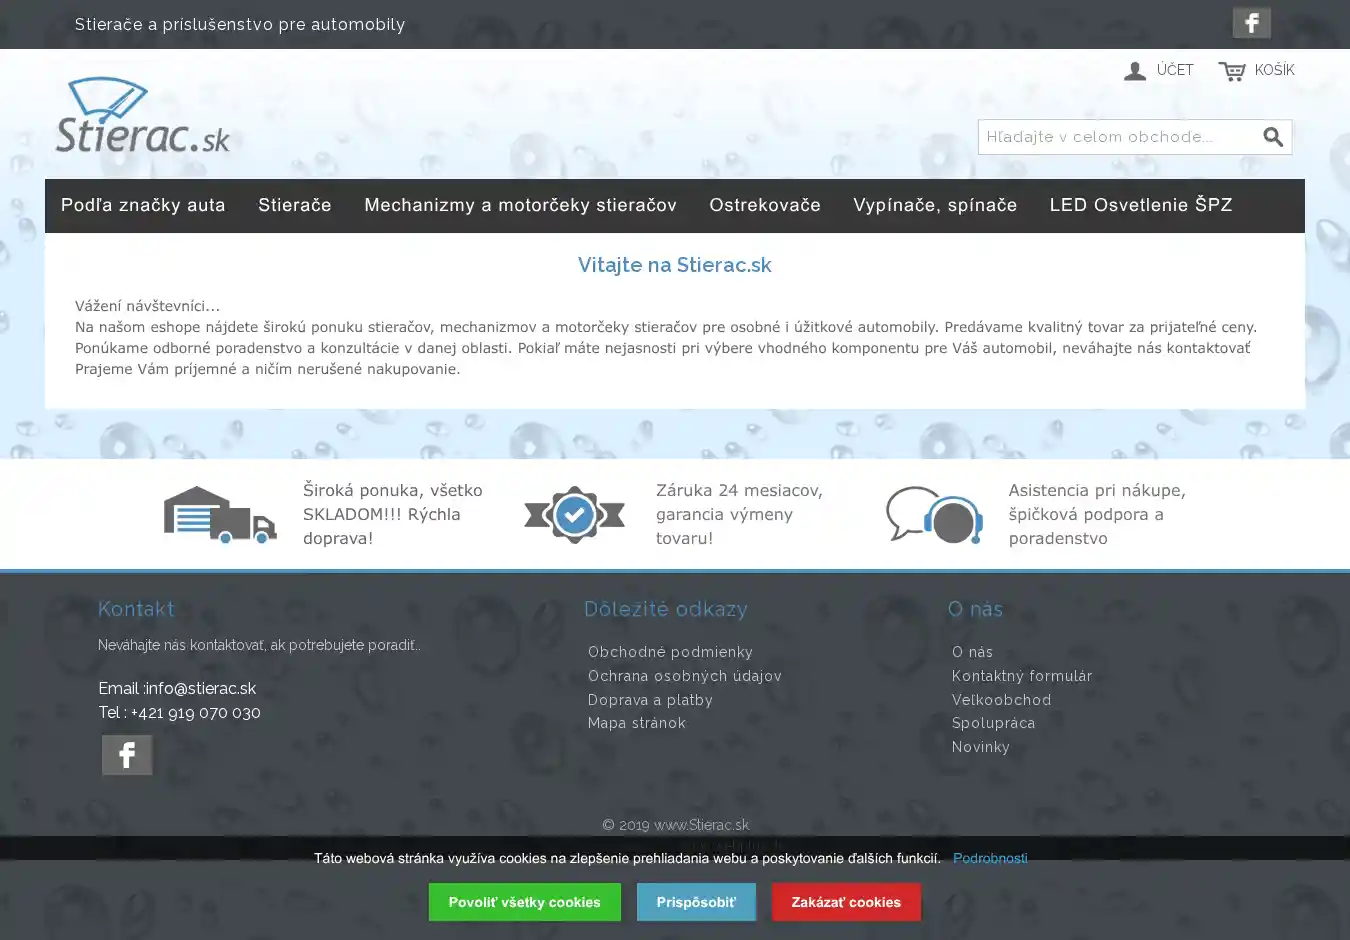Focus the store search input field
This screenshot has height=940, width=1350.
(1117, 137)
